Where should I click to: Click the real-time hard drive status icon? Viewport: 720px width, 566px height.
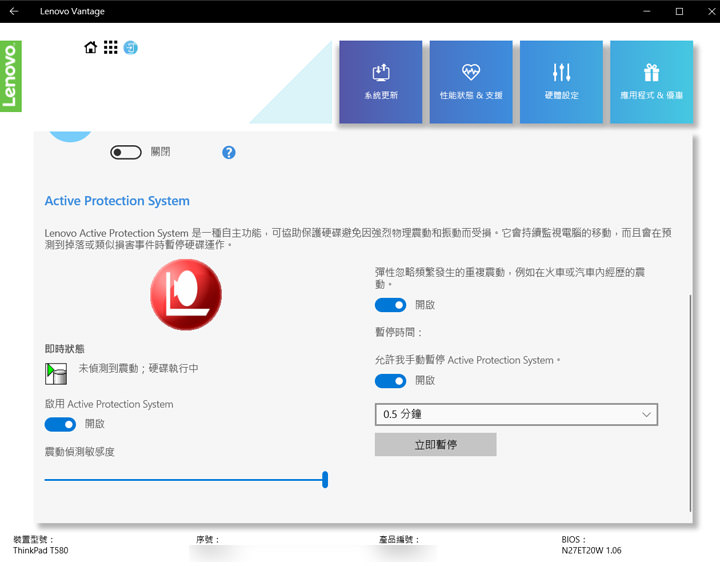tap(56, 373)
